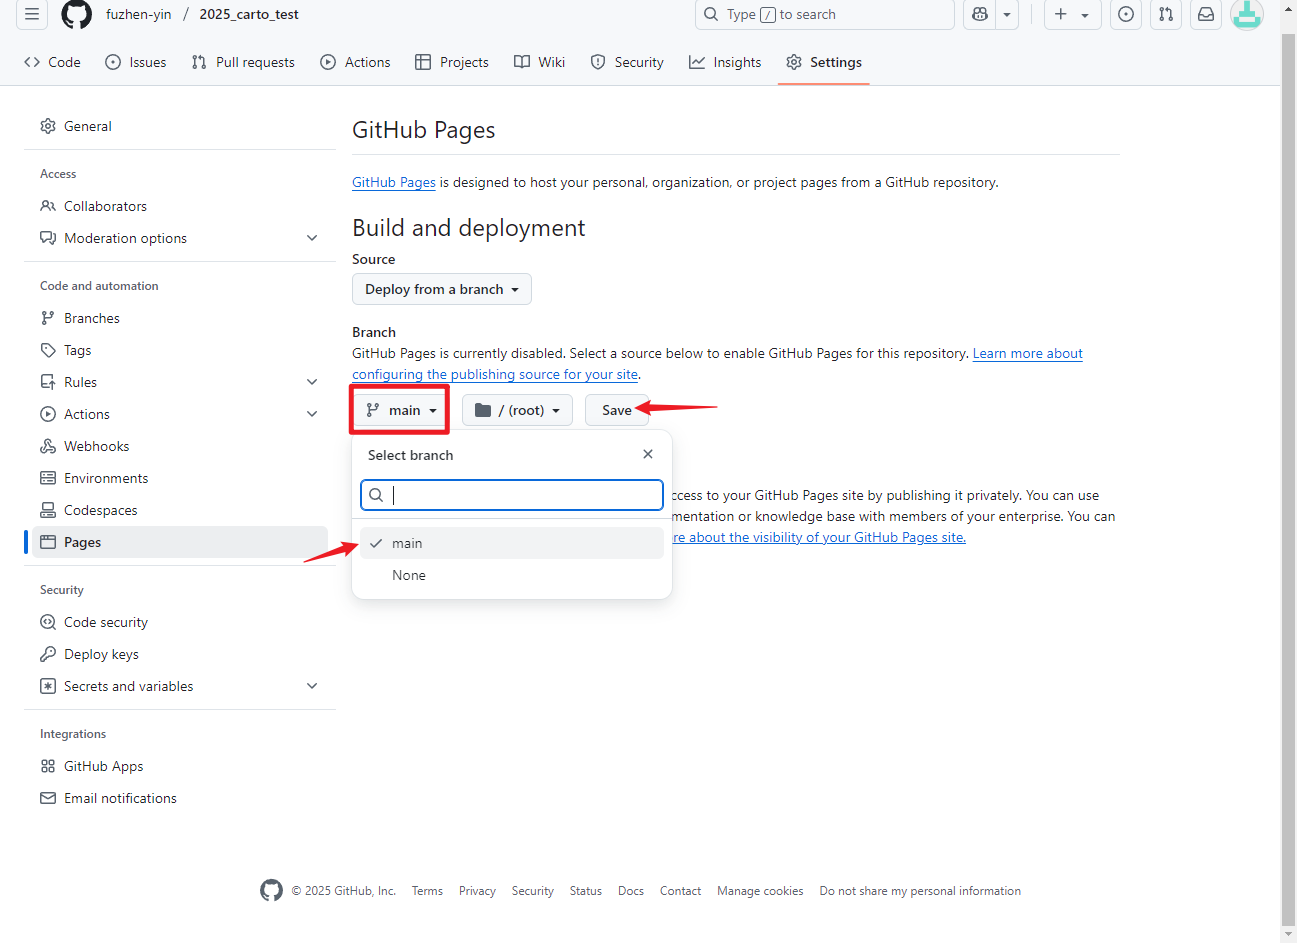The width and height of the screenshot is (1297, 943).
Task: Select the Settings tab
Action: 824,62
